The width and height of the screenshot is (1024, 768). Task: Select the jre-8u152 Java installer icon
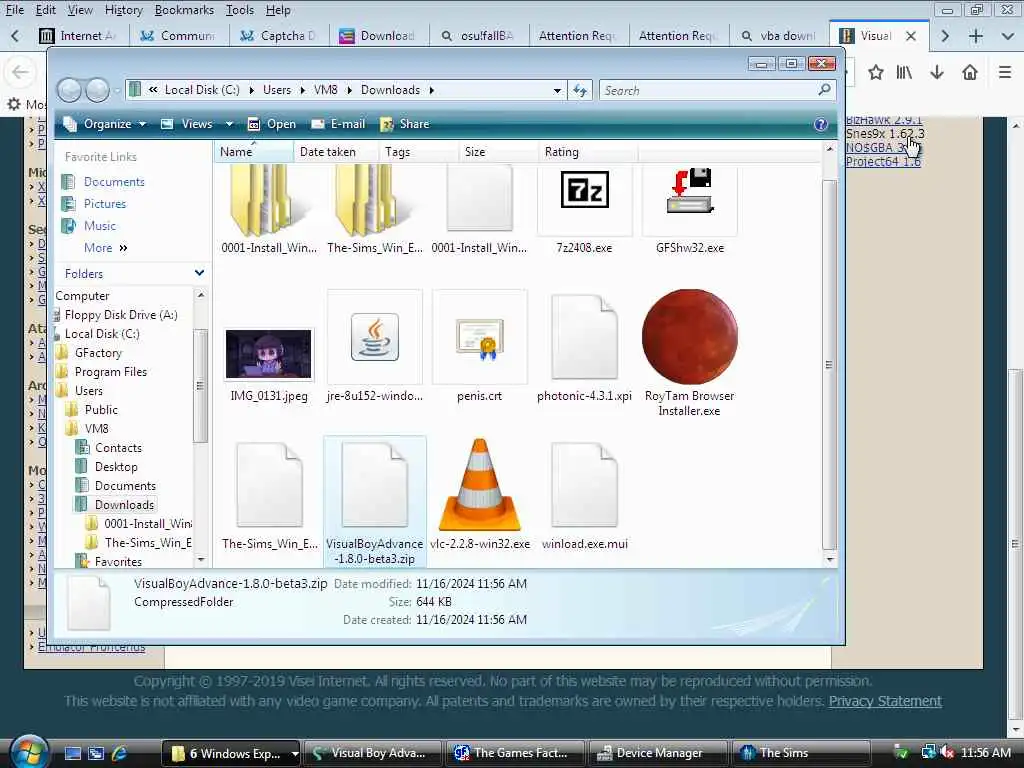(374, 337)
